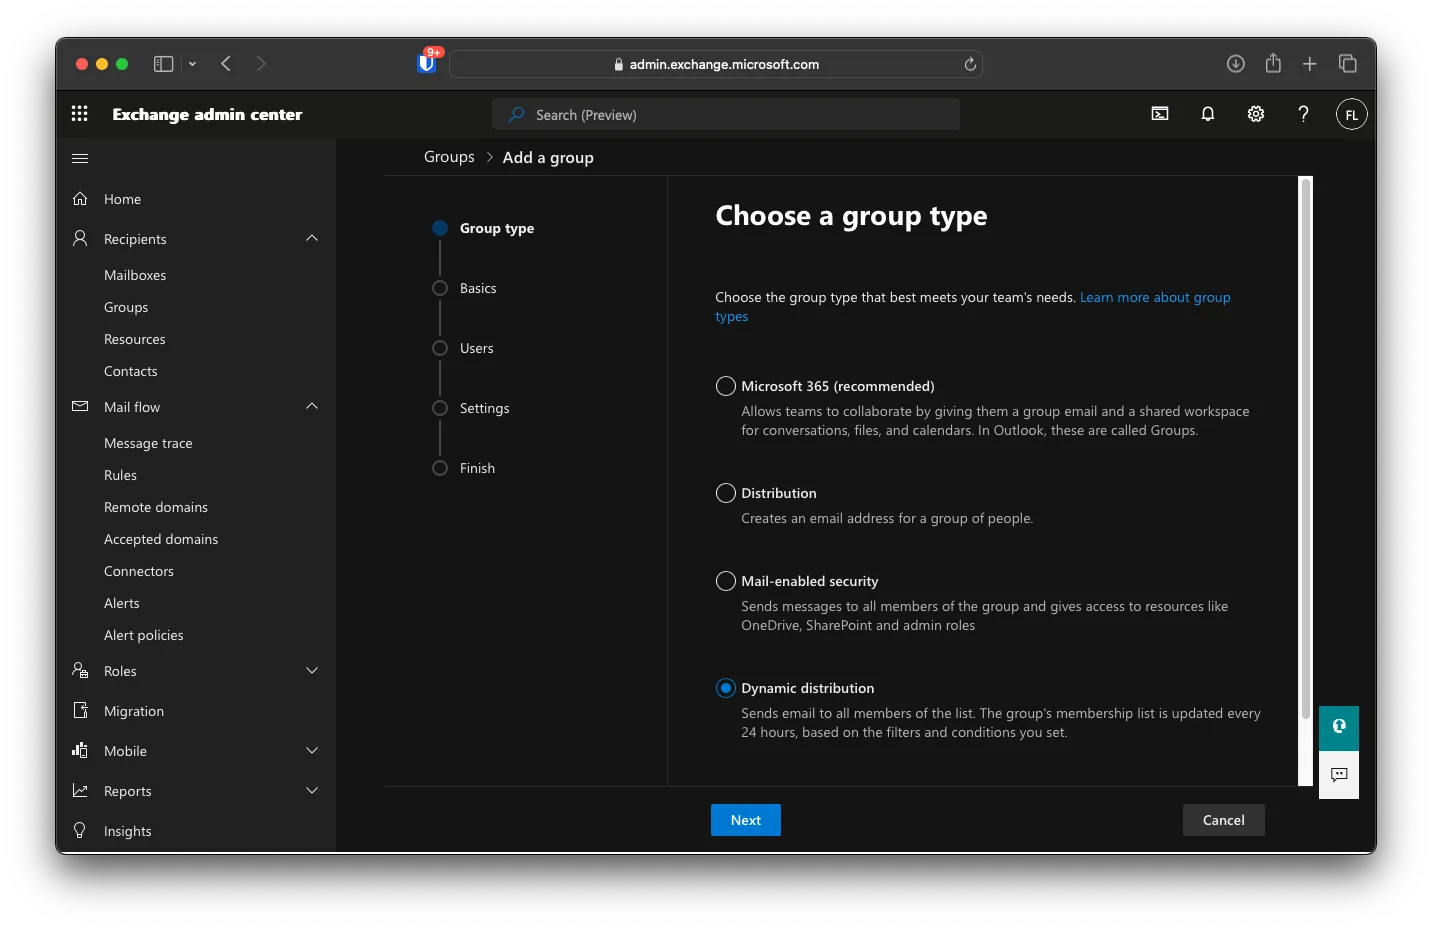Click the Home house icon
The width and height of the screenshot is (1432, 928).
[x=80, y=199]
